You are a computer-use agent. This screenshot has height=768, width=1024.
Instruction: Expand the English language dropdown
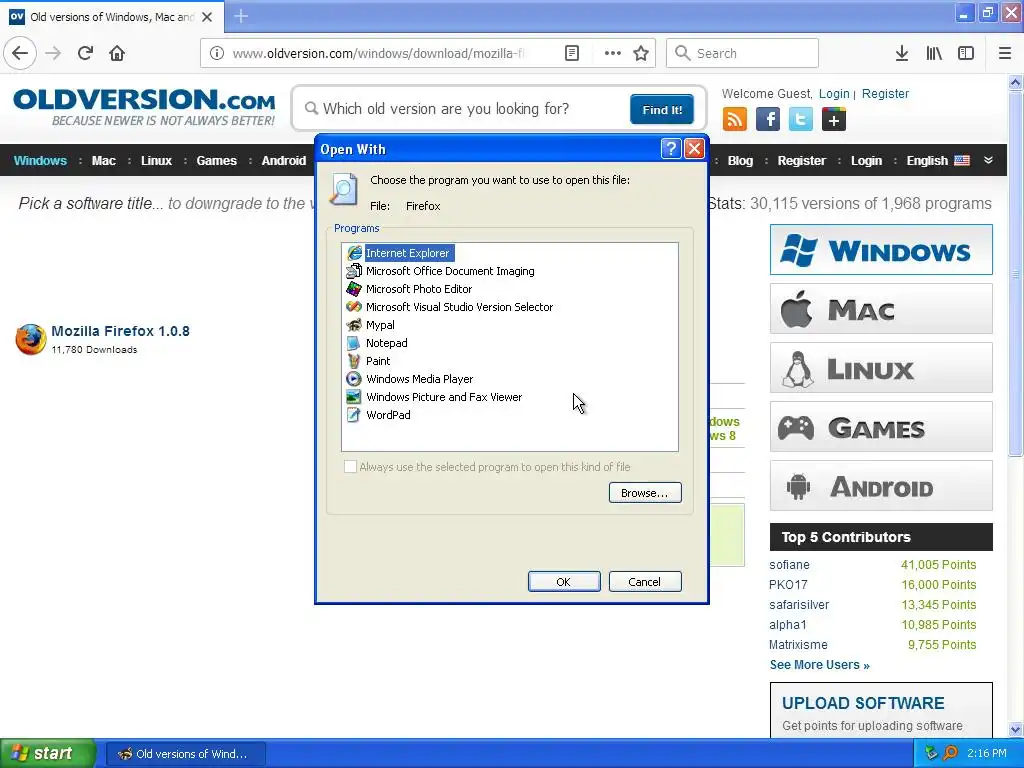pyautogui.click(x=938, y=161)
